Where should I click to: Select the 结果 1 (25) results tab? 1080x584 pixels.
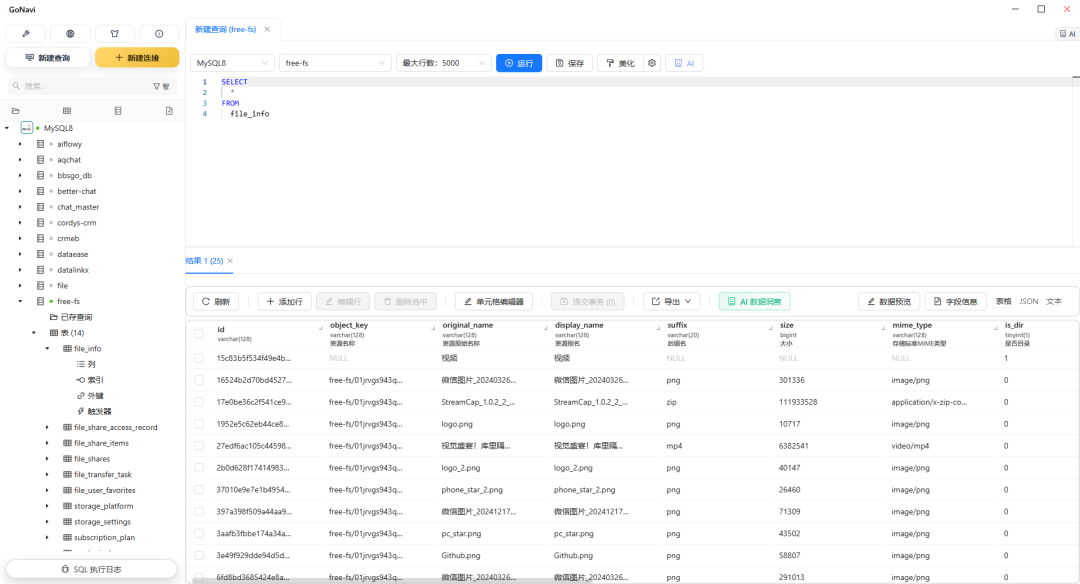(x=204, y=261)
